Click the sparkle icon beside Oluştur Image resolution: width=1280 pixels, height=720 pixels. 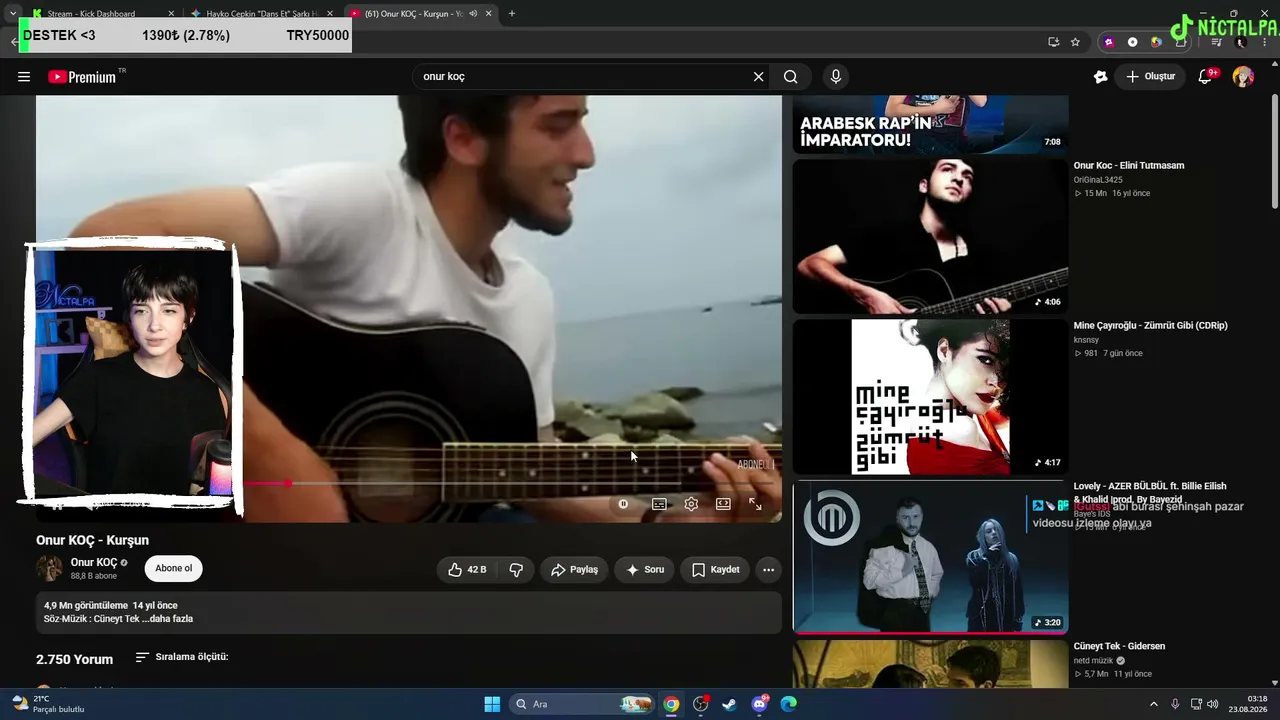point(1101,77)
